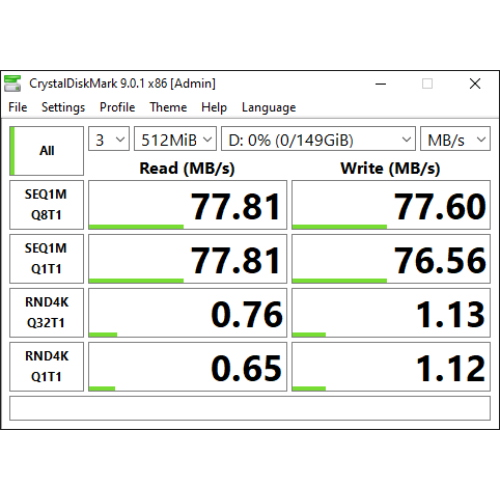Click the SEQ1M Q8T1 write value 77.60
500x500 pixels.
point(391,205)
